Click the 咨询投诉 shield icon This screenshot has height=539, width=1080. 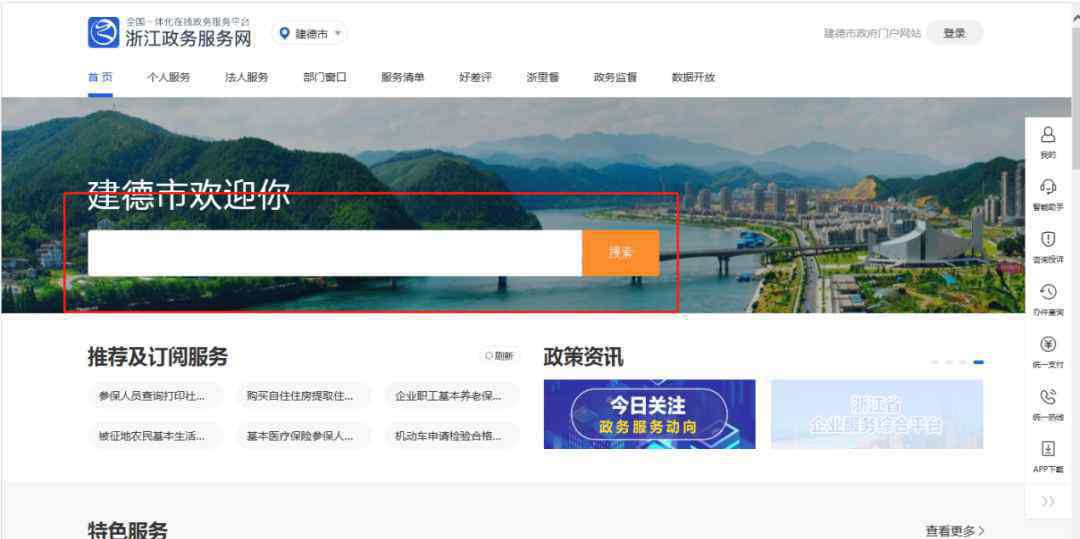1048,239
